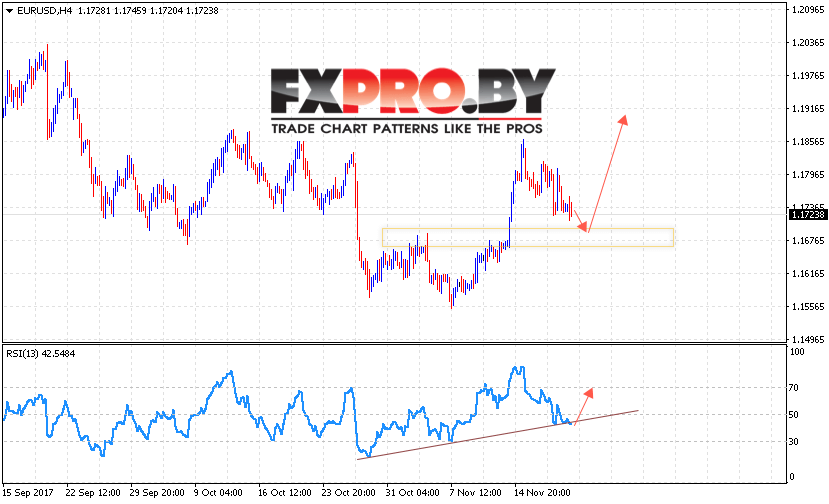Click the high value 1.17459 in header
829x504 pixels.
pyautogui.click(x=130, y=11)
